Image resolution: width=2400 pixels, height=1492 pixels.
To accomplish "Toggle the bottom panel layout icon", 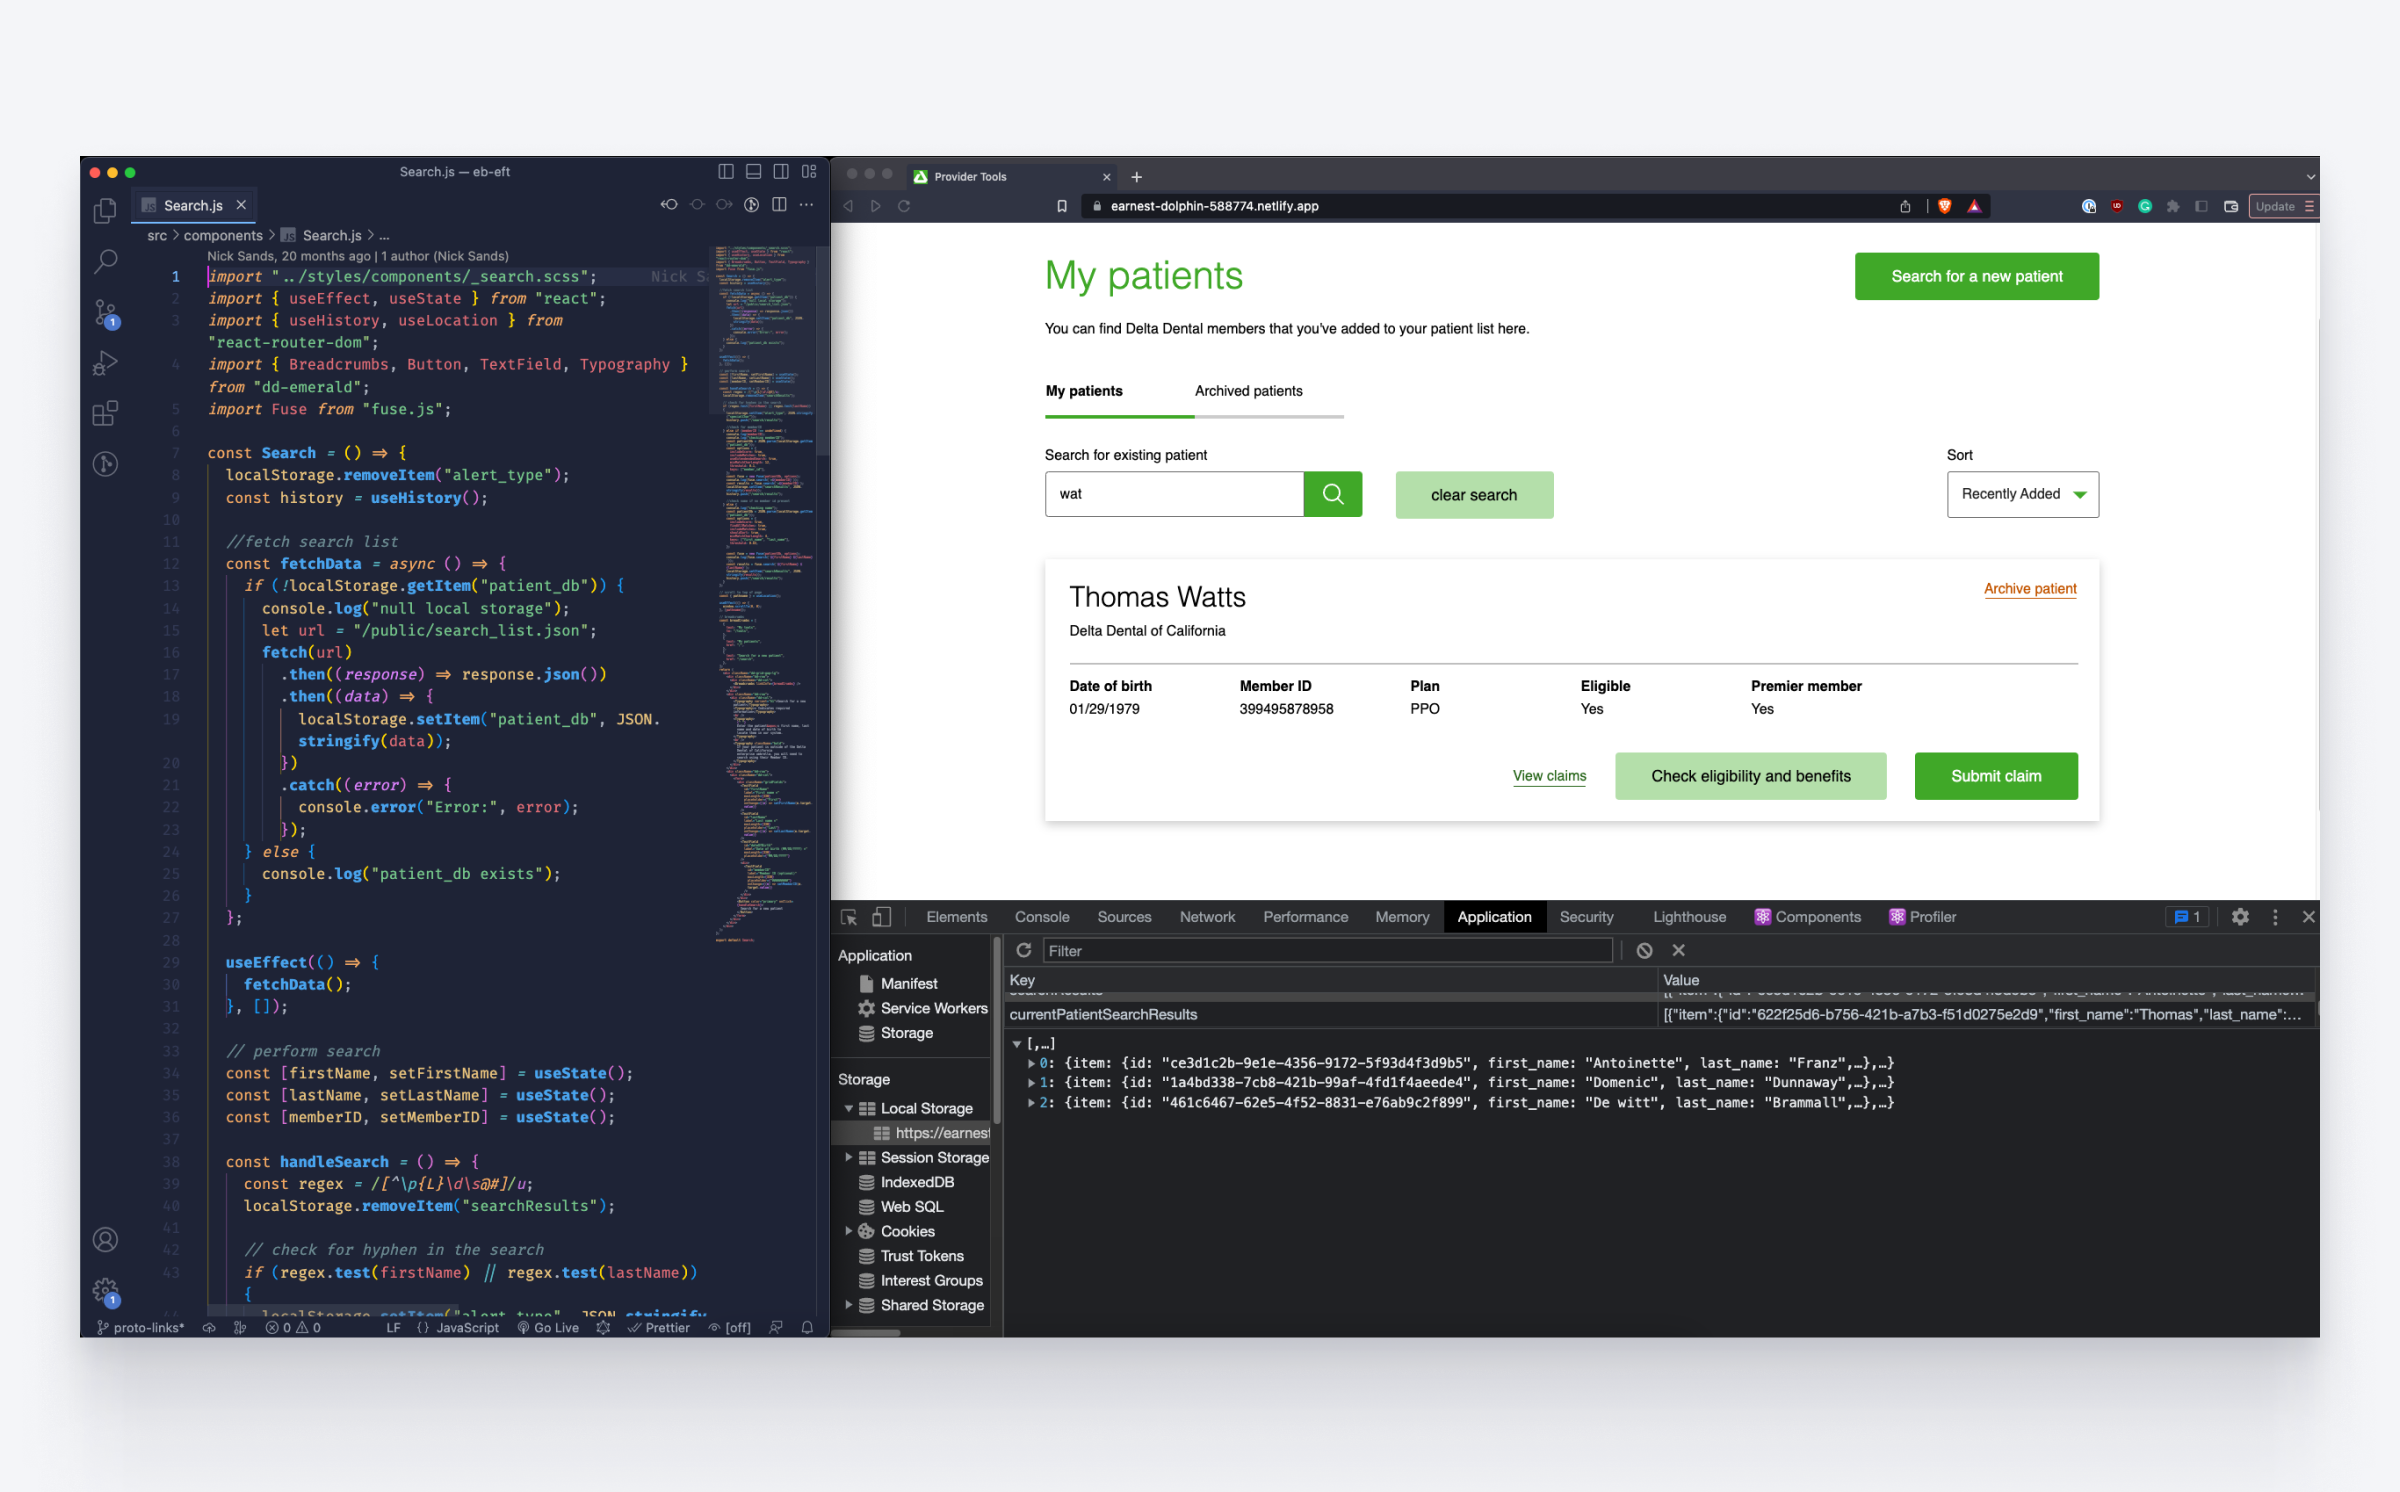I will 754,172.
